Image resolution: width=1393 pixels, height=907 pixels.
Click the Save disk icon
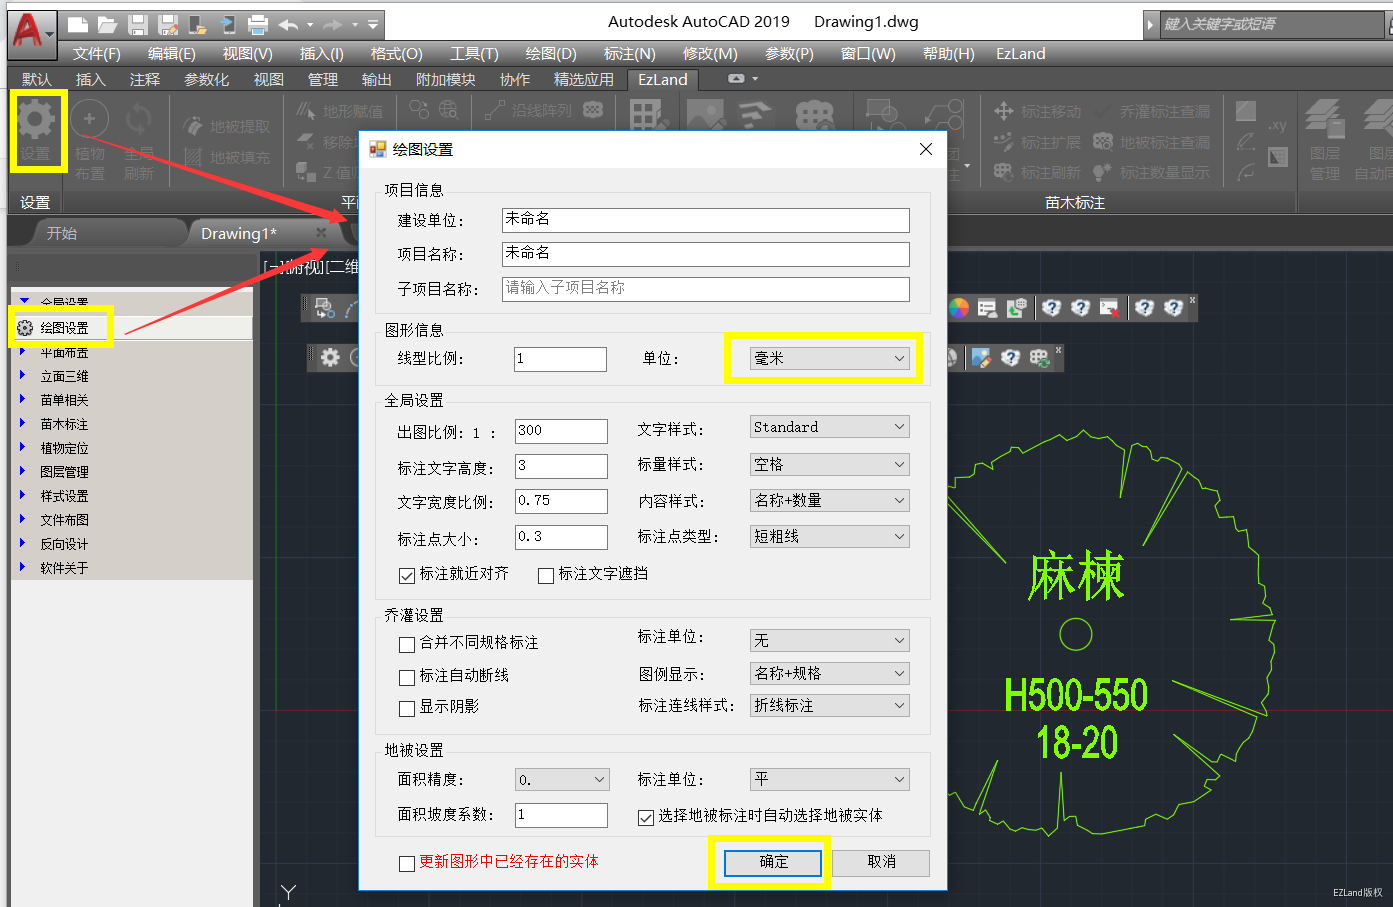click(x=138, y=25)
